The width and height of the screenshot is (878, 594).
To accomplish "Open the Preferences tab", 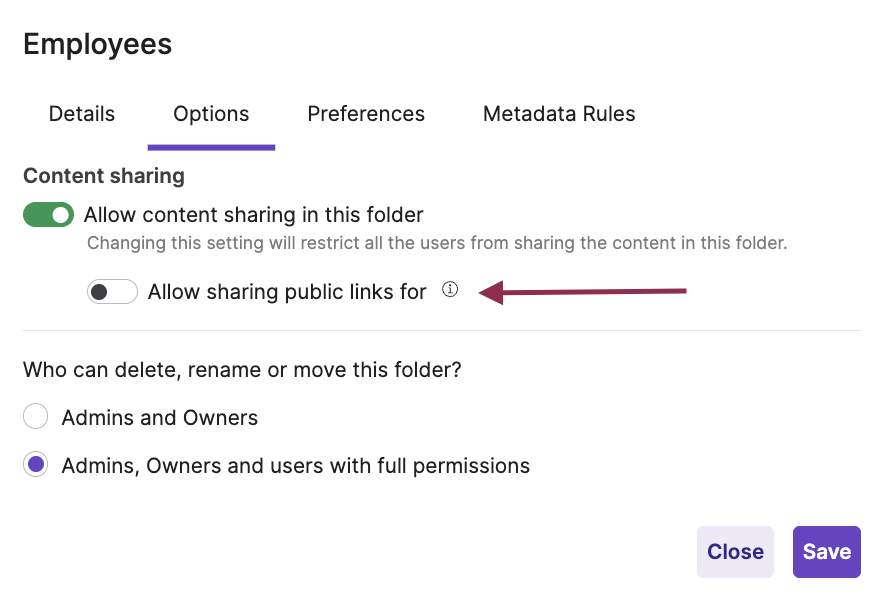I will click(366, 114).
